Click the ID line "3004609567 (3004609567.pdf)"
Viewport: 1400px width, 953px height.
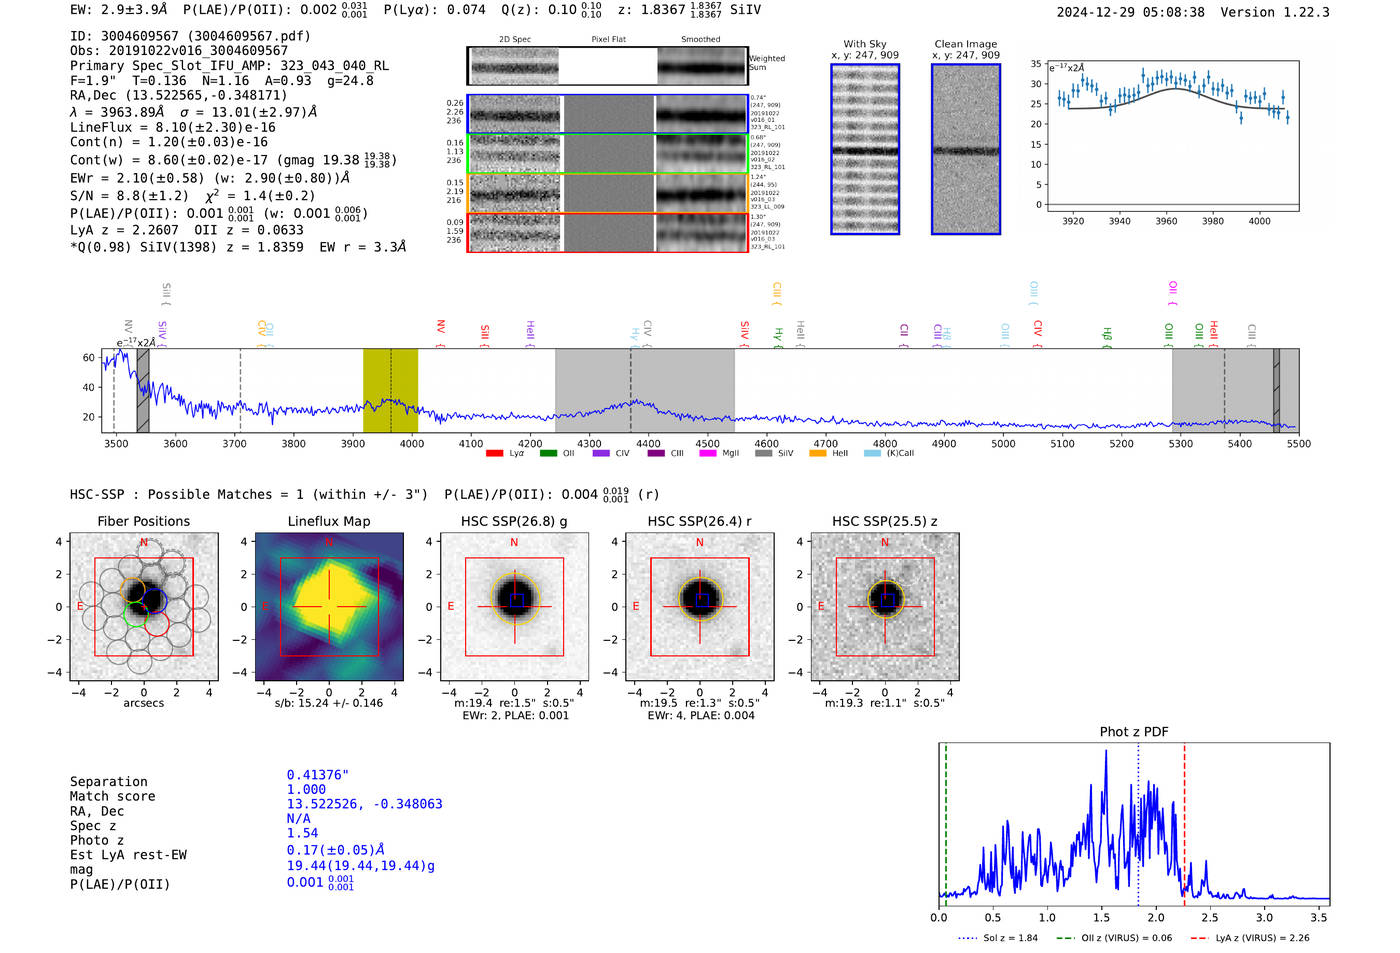190,36
